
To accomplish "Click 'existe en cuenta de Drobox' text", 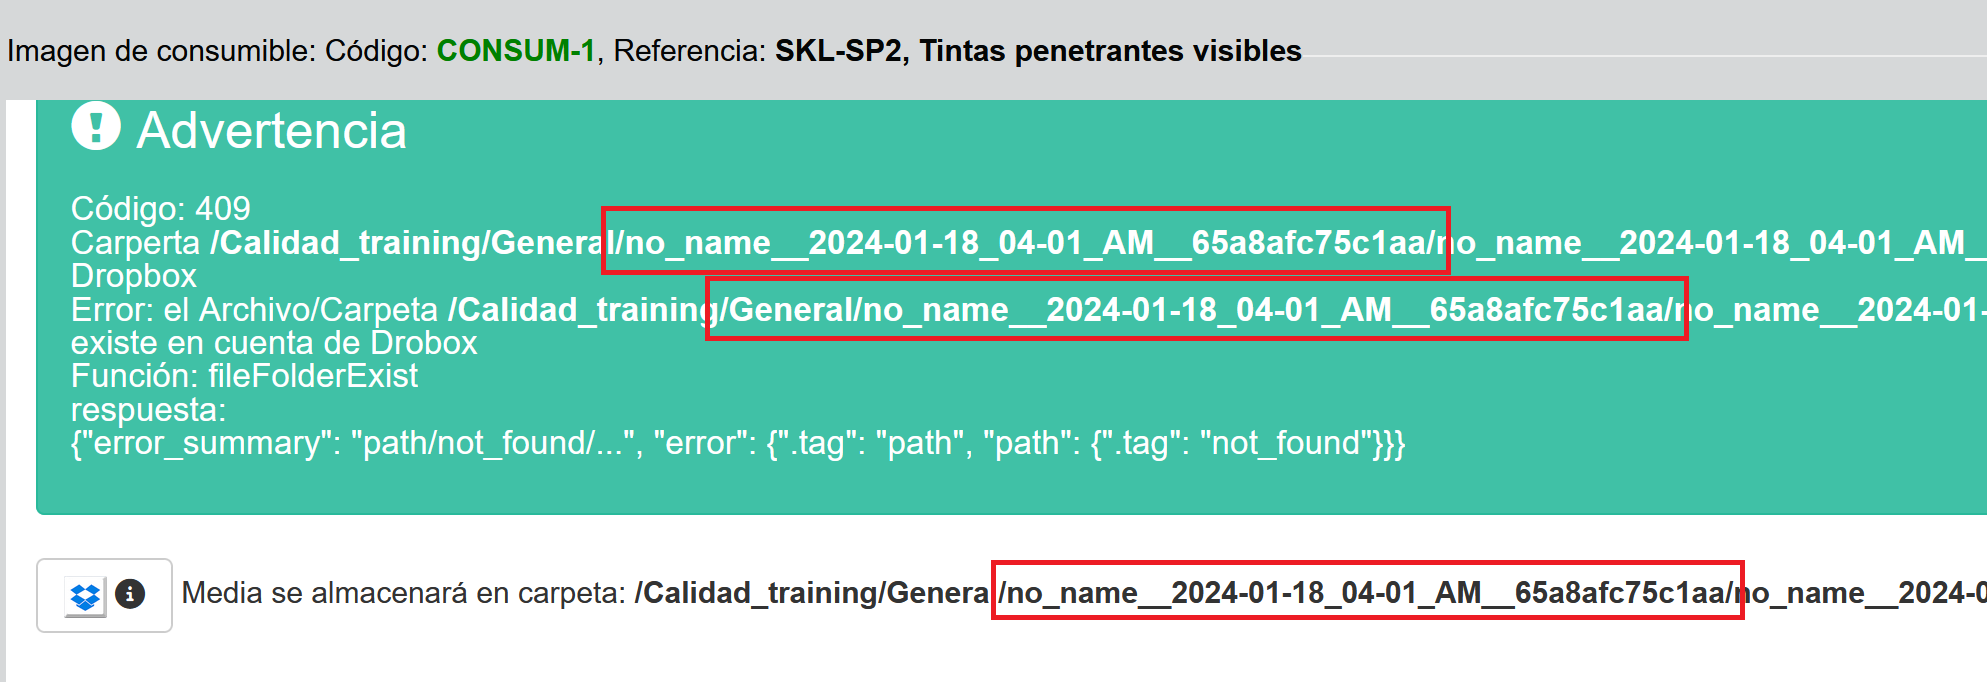I will tap(273, 343).
